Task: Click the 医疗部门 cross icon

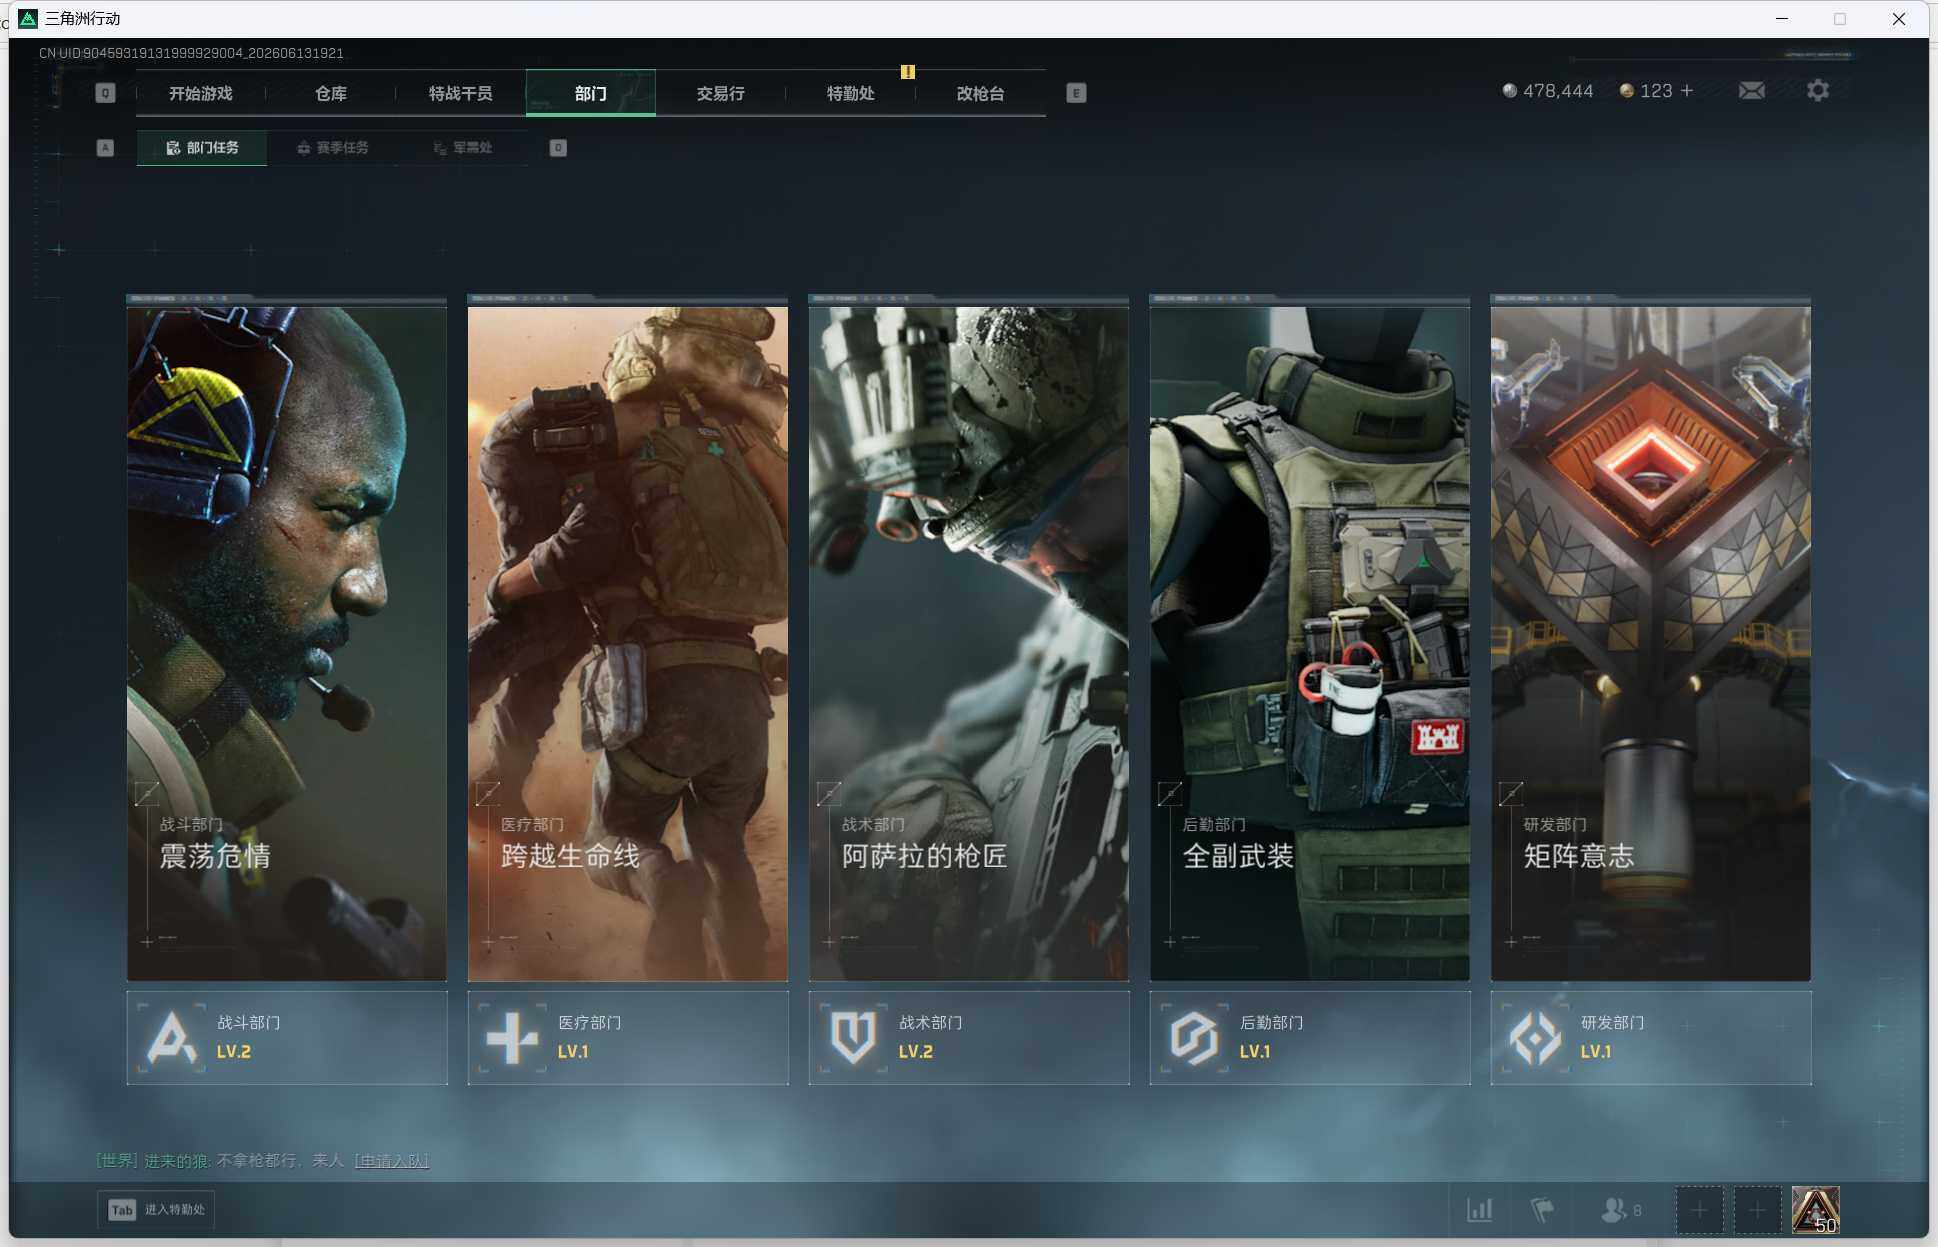Action: coord(512,1038)
